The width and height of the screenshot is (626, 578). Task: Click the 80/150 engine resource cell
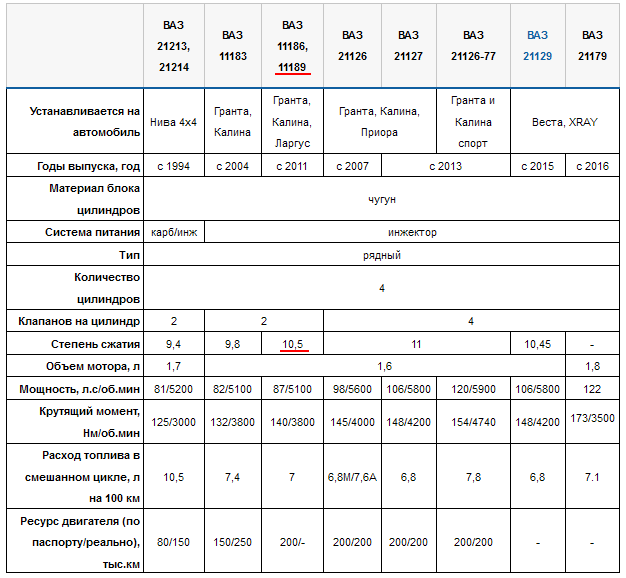[x=174, y=542]
